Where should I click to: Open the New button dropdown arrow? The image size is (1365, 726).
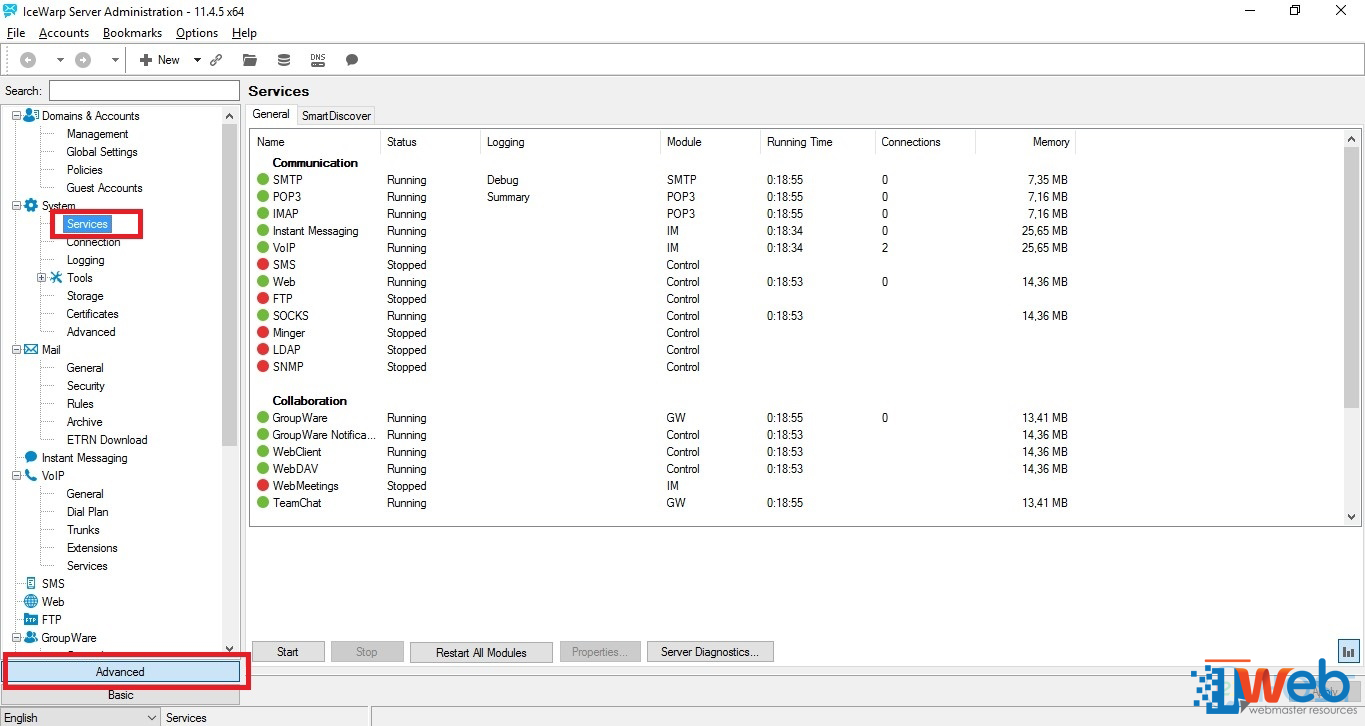click(197, 60)
